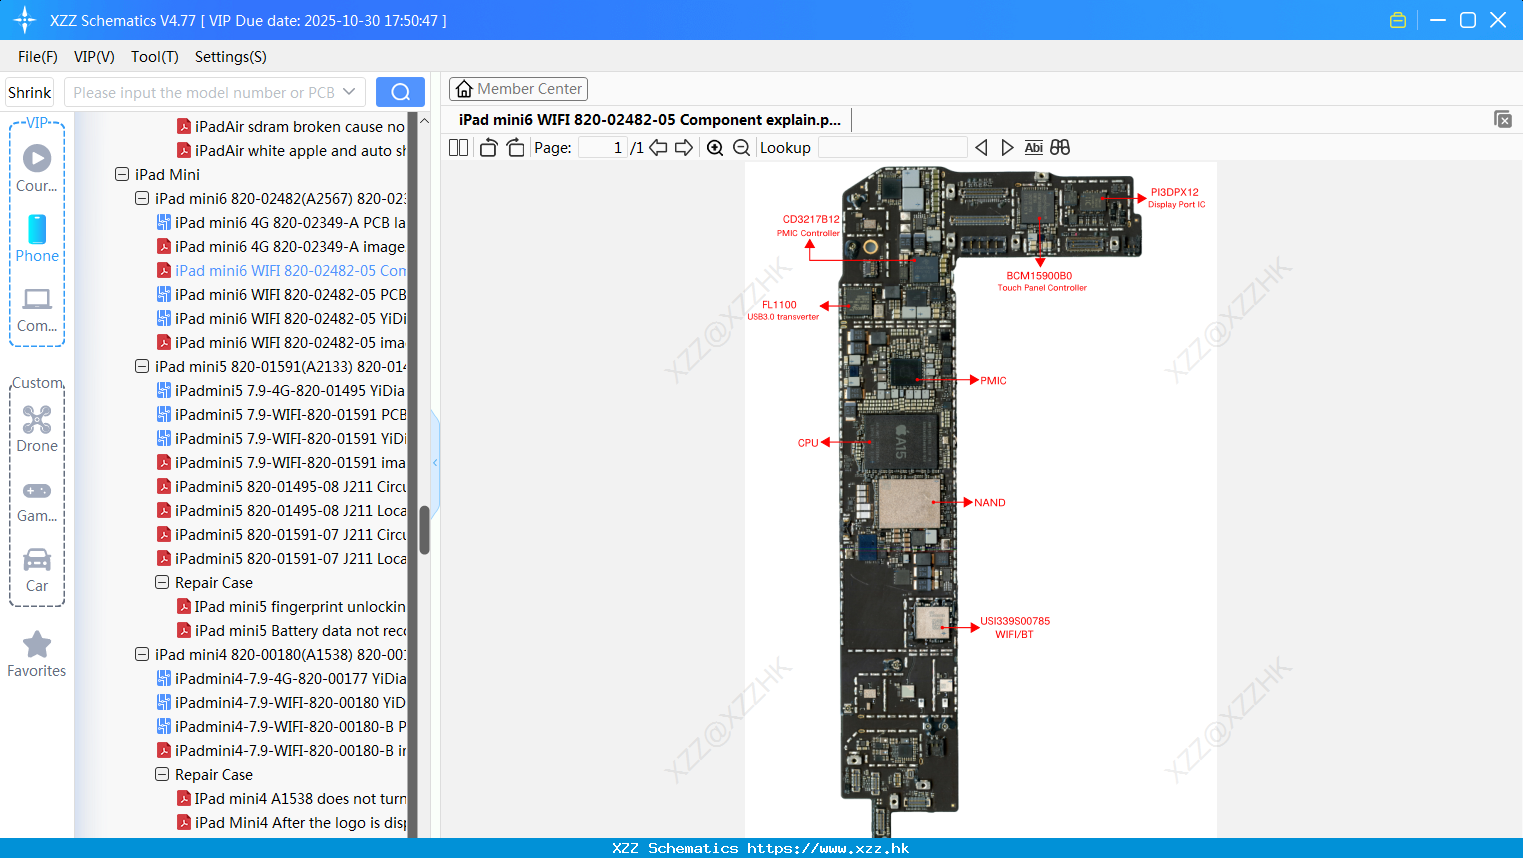This screenshot has height=858, width=1523.
Task: Collapse the left panel splitter handle
Action: 435,462
